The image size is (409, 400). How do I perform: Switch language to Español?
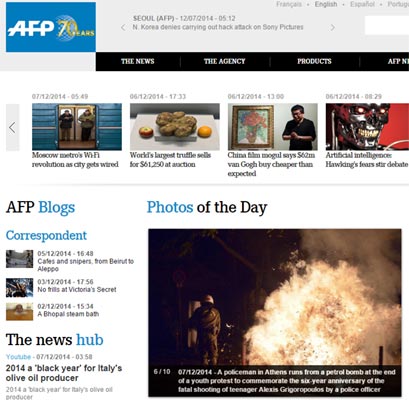tap(362, 4)
